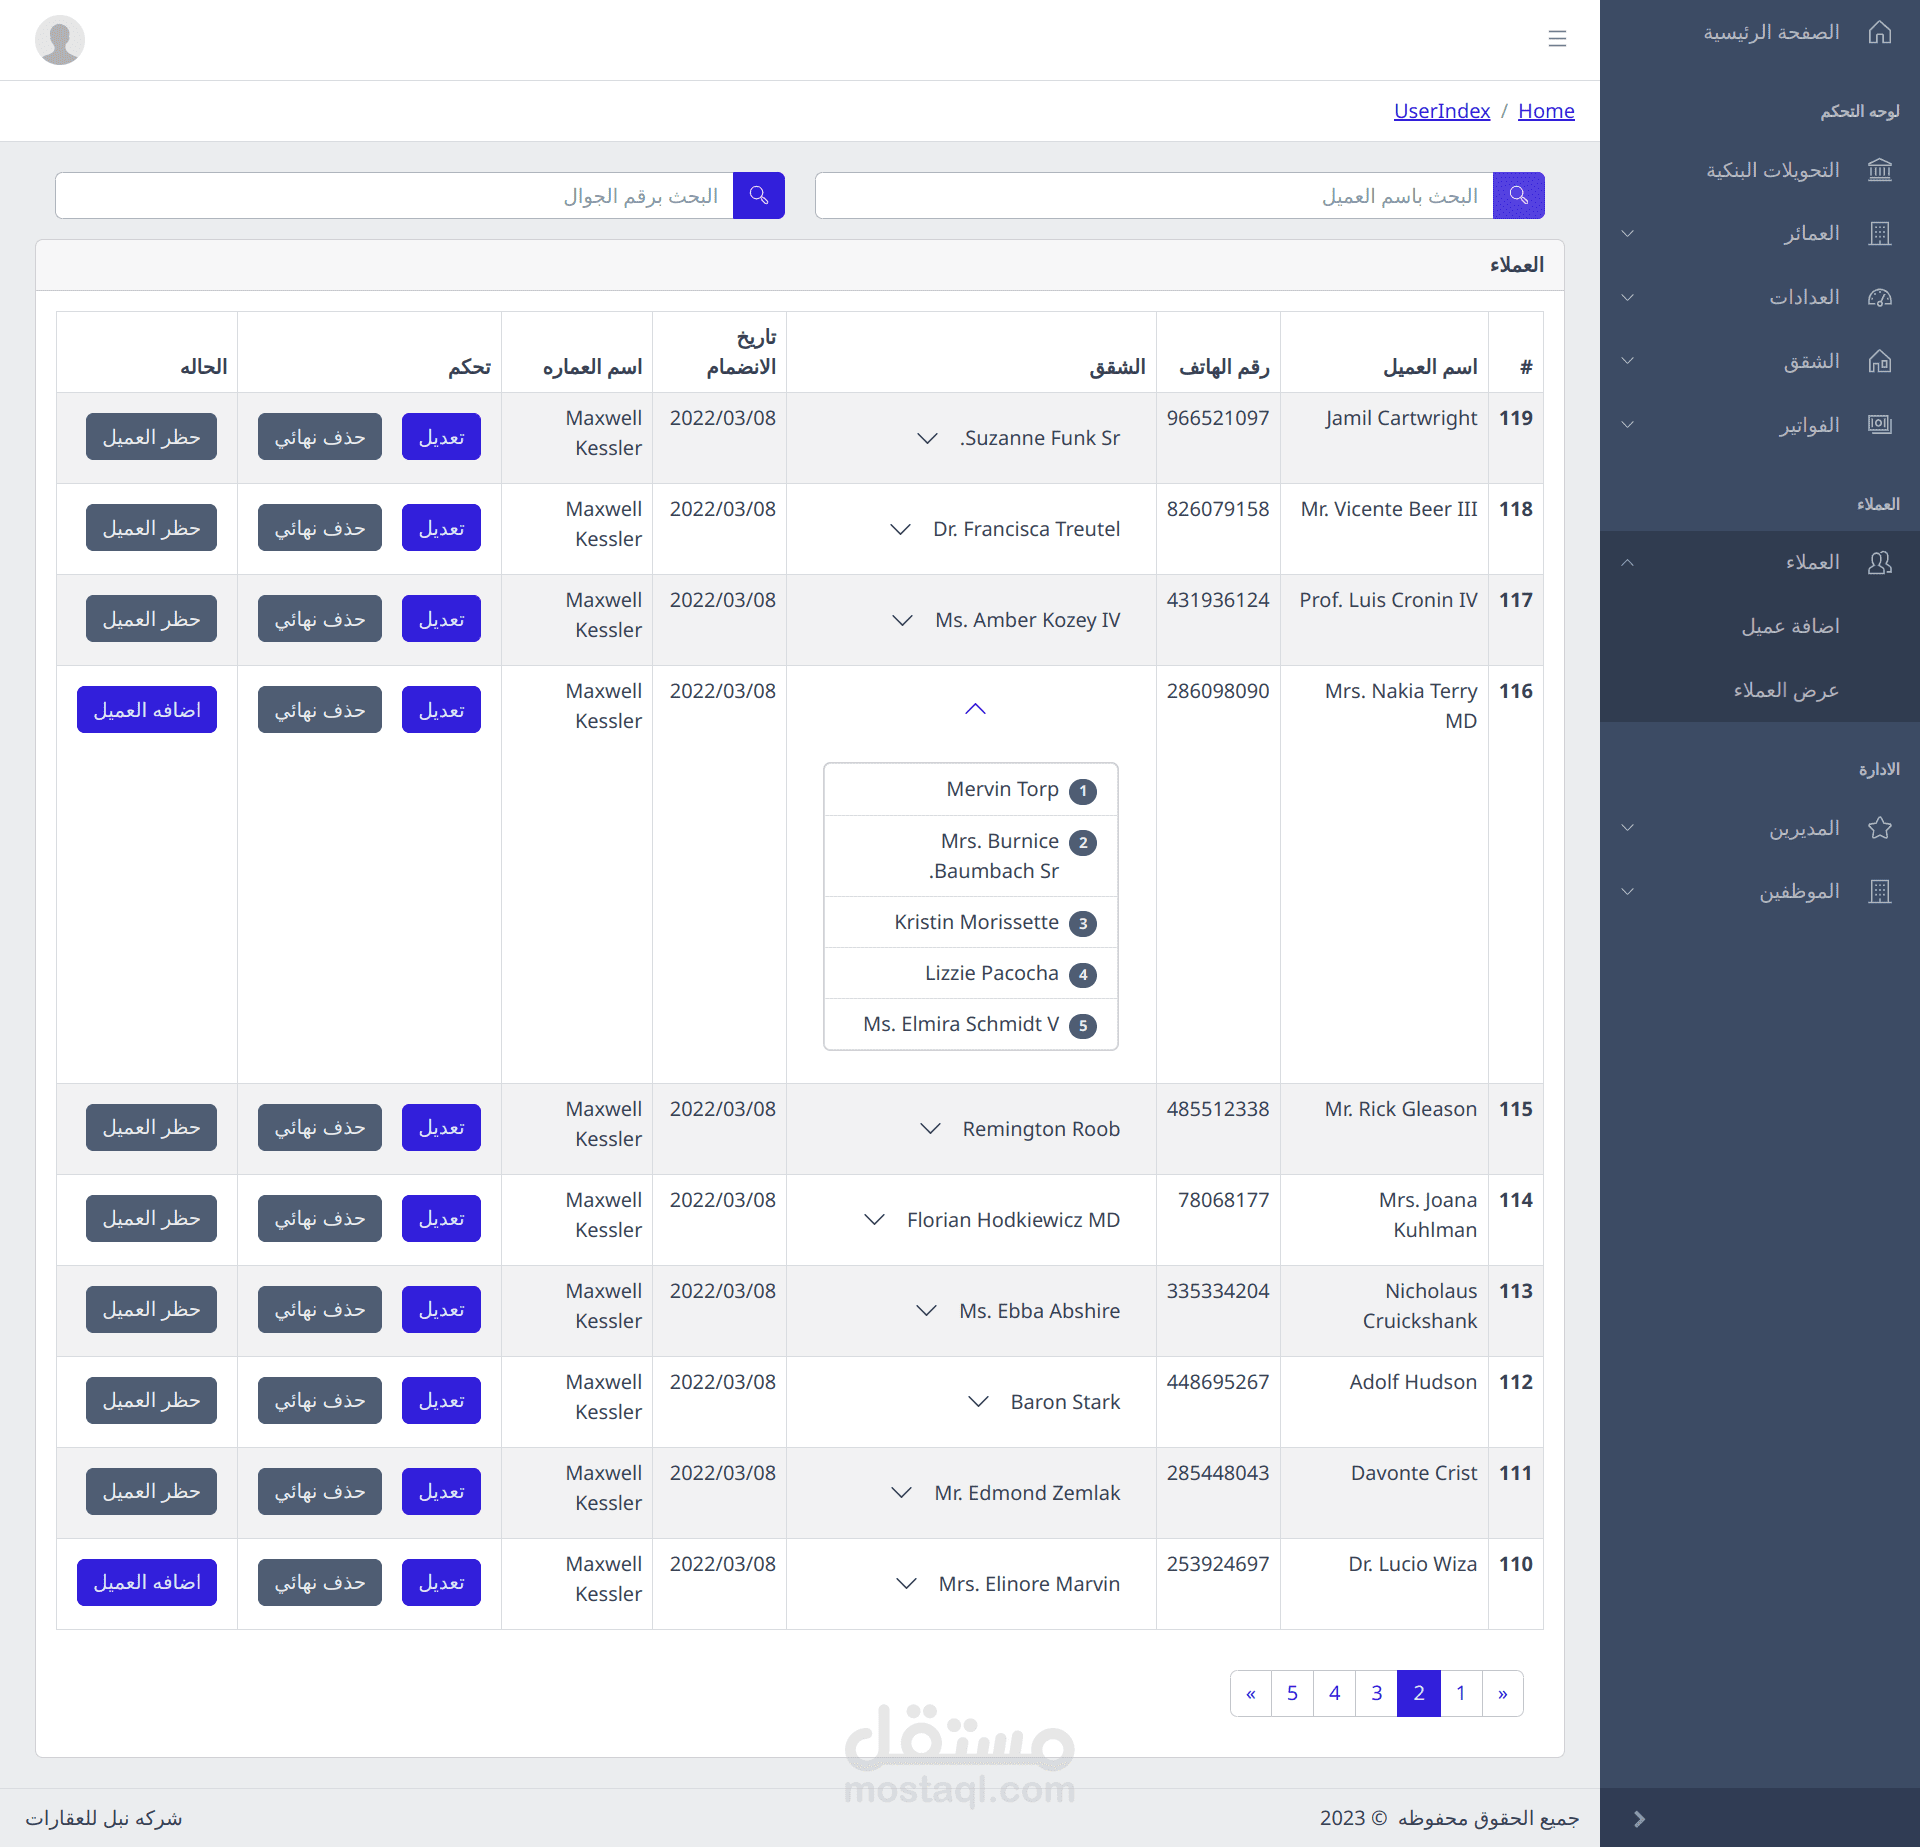Click edit button for Mr. Rick Gleason

(x=441, y=1128)
